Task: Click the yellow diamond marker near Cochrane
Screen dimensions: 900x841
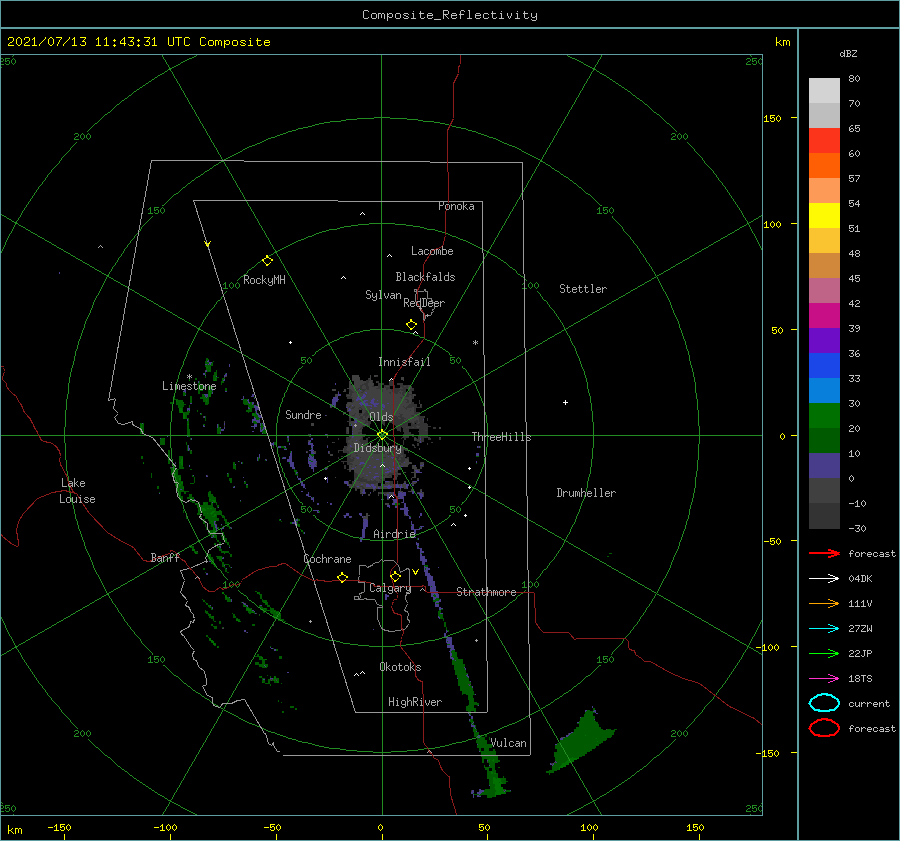Action: pyautogui.click(x=342, y=577)
